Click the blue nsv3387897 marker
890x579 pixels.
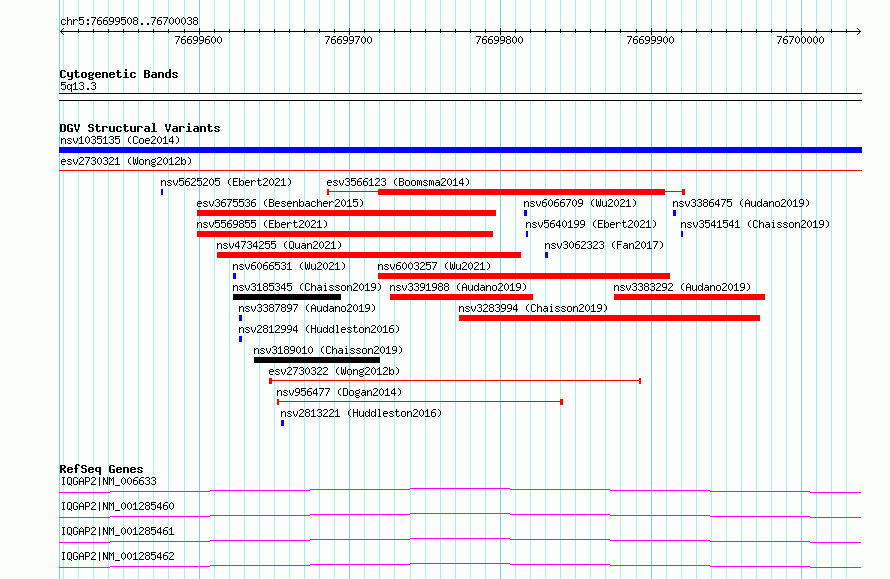(x=241, y=318)
